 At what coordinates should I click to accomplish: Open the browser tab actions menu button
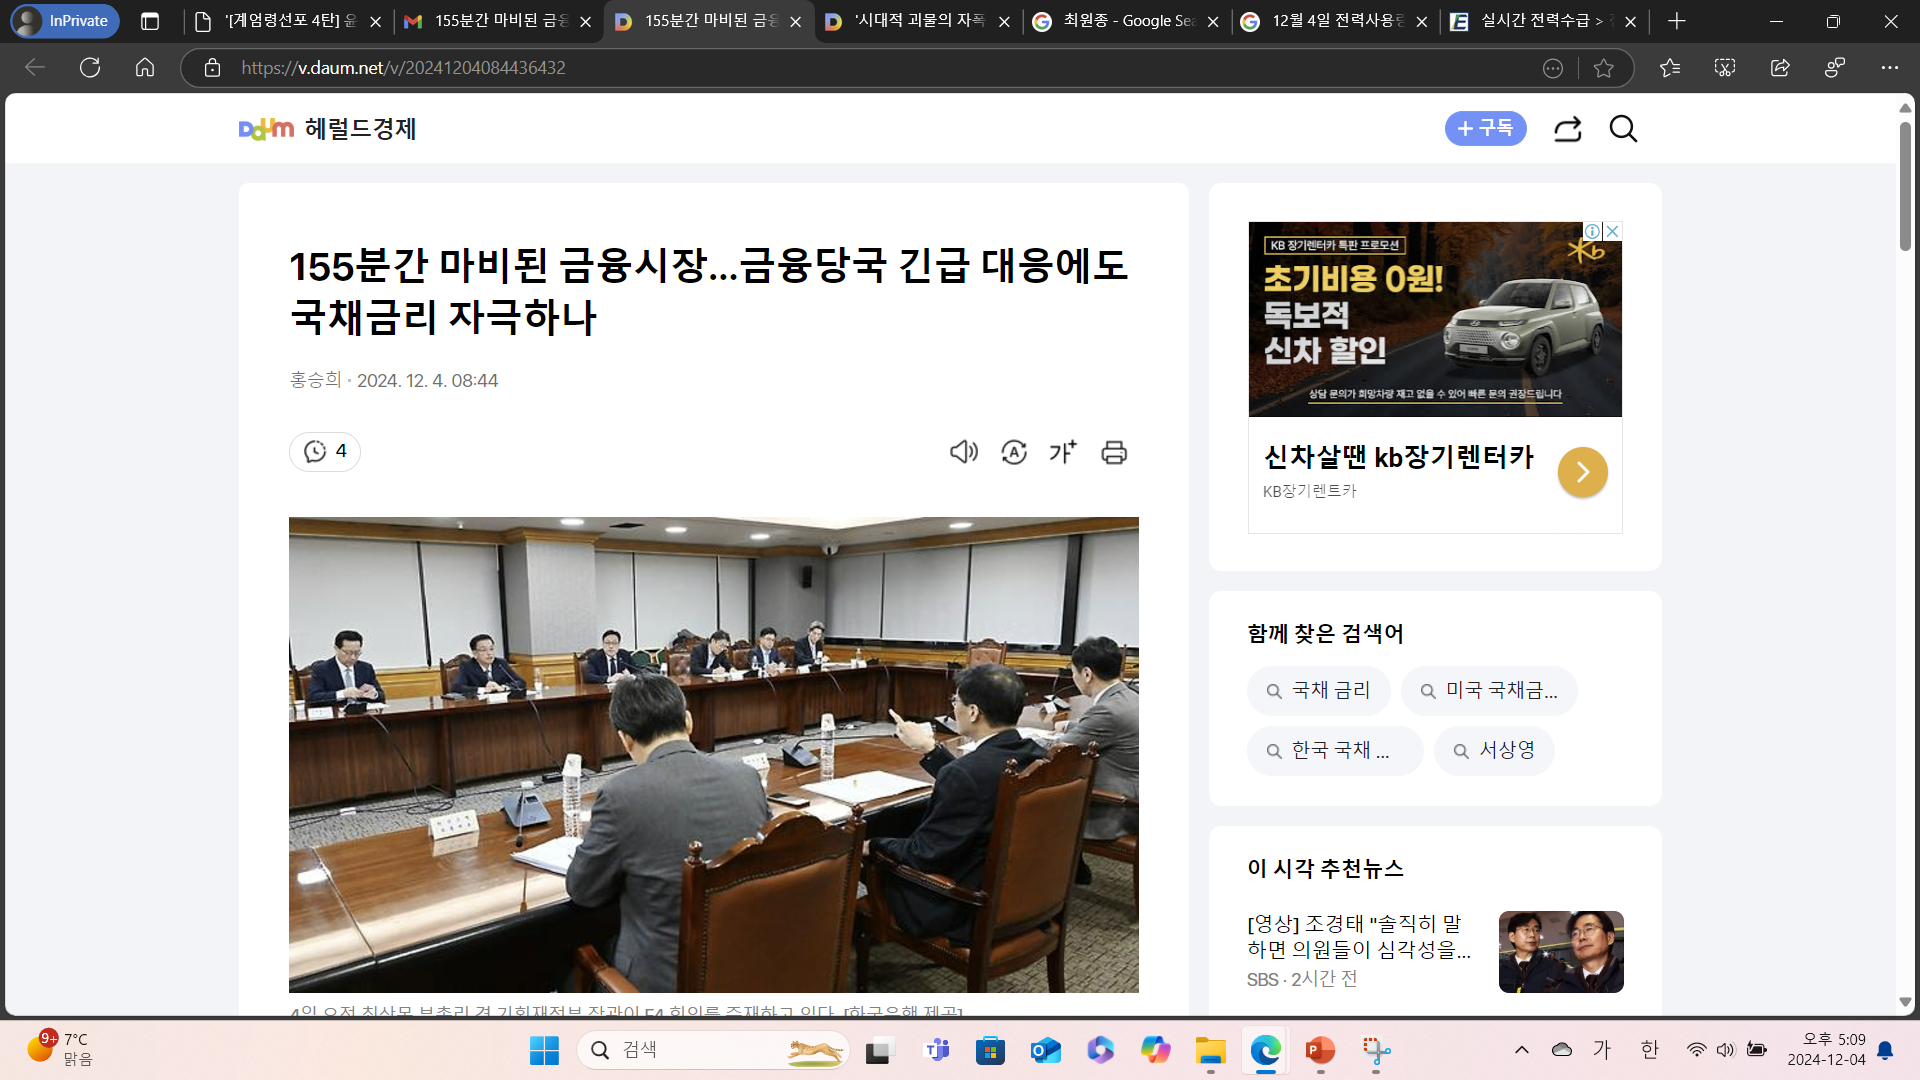pos(150,21)
